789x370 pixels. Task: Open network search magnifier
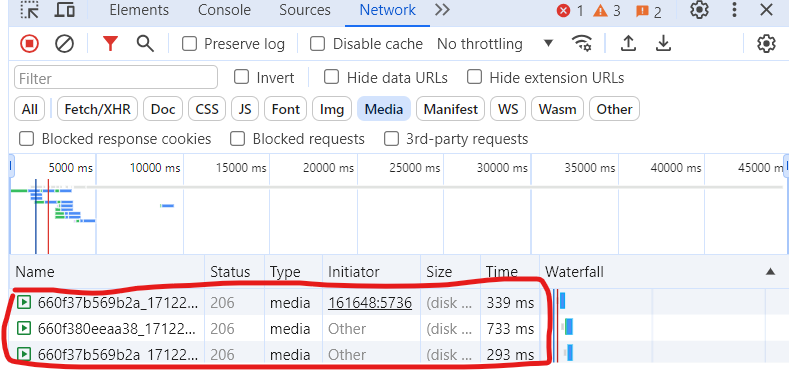coord(145,44)
